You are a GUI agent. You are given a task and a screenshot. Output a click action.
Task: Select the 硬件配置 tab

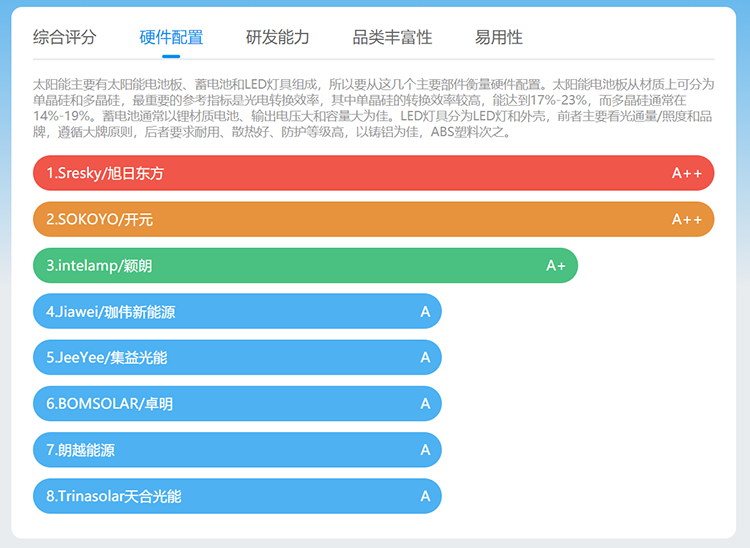pyautogui.click(x=171, y=37)
